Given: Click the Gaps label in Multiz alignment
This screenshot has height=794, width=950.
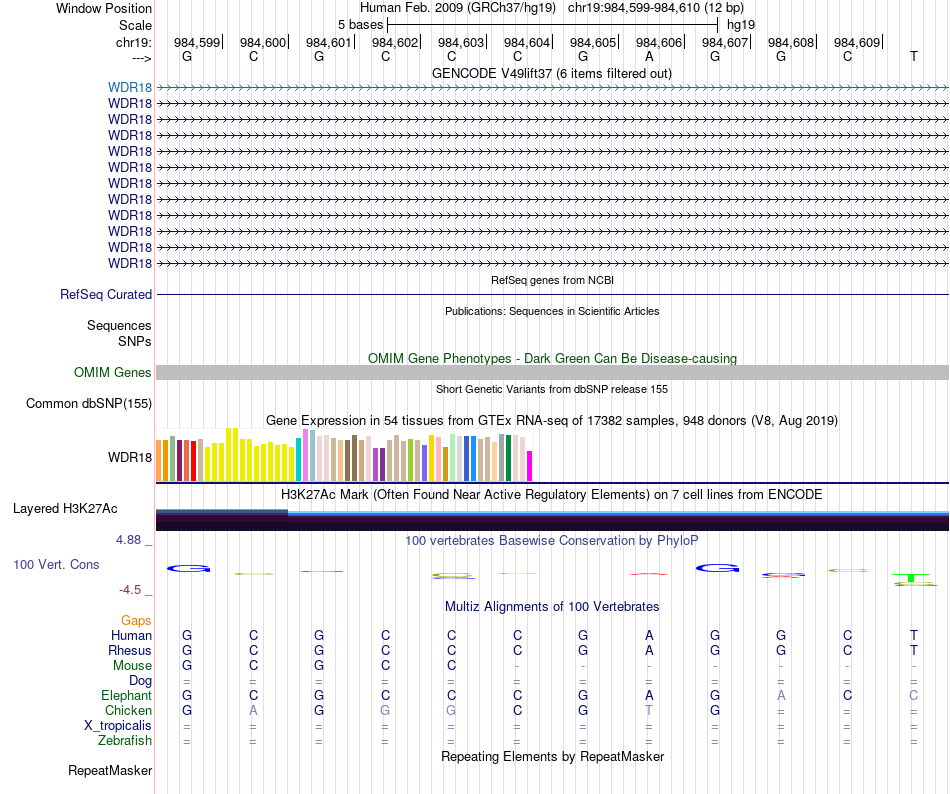Looking at the screenshot, I should point(136,620).
